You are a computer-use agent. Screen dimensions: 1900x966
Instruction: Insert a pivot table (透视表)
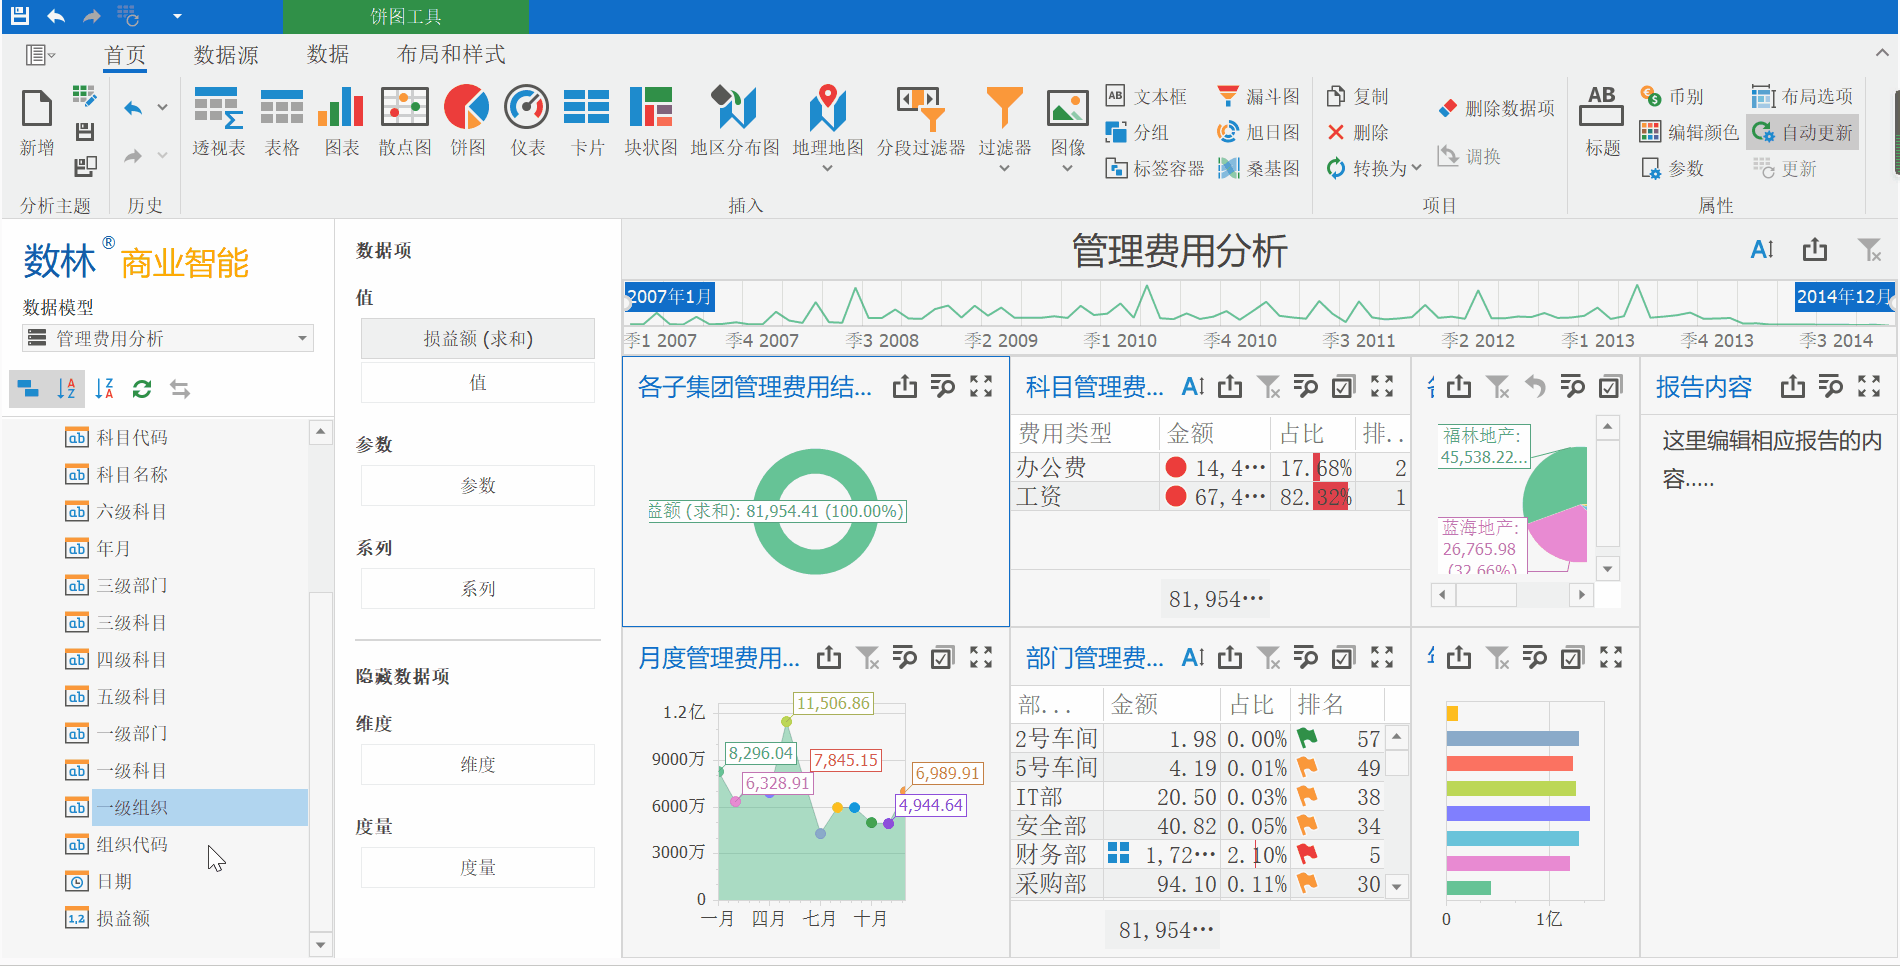(x=219, y=122)
